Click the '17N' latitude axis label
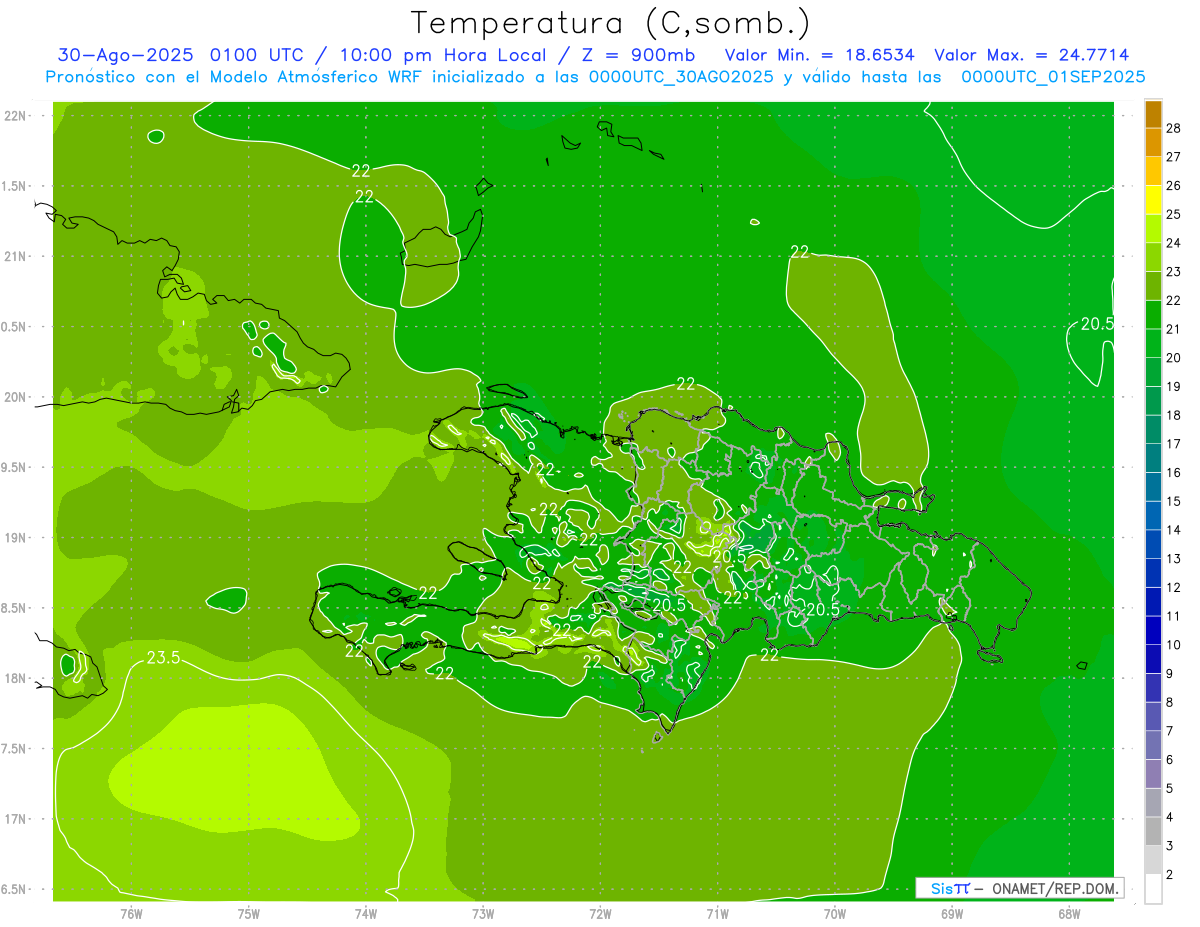The width and height of the screenshot is (1200, 927). 15,819
